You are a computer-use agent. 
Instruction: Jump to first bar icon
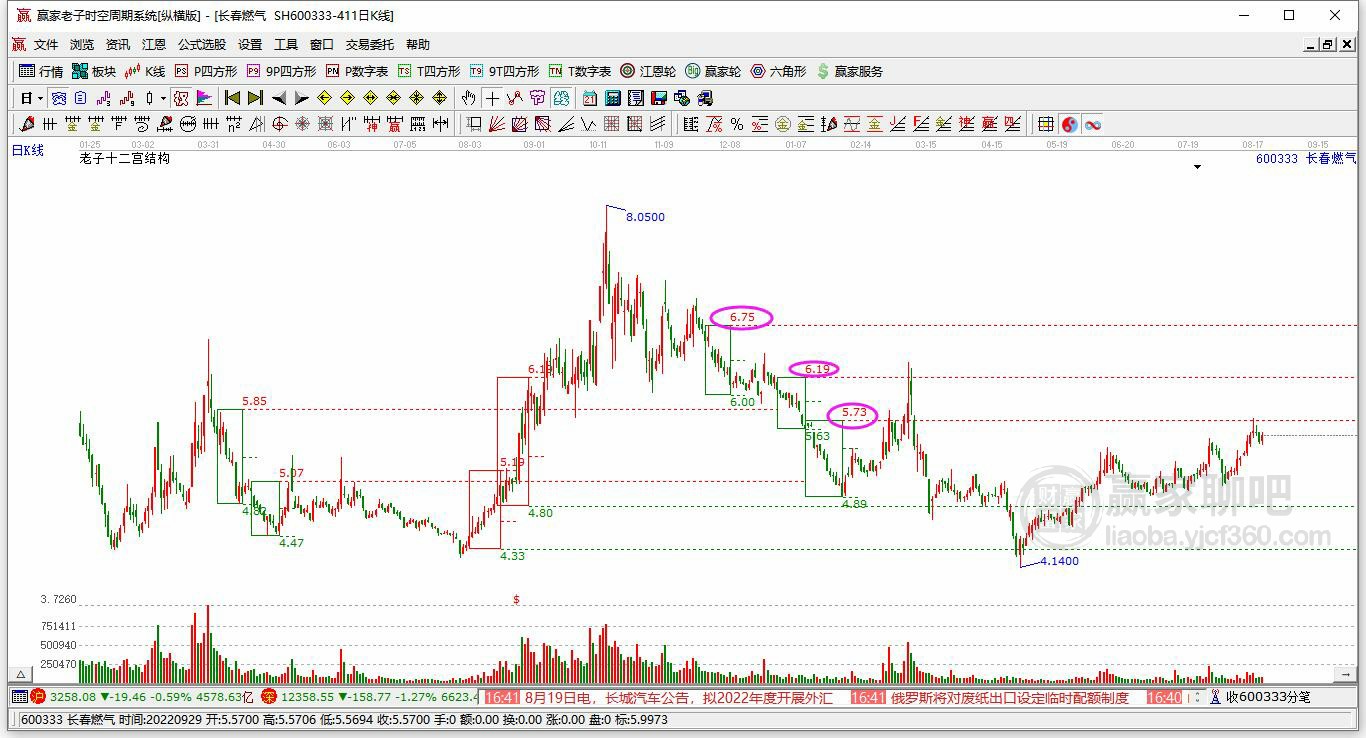232,98
